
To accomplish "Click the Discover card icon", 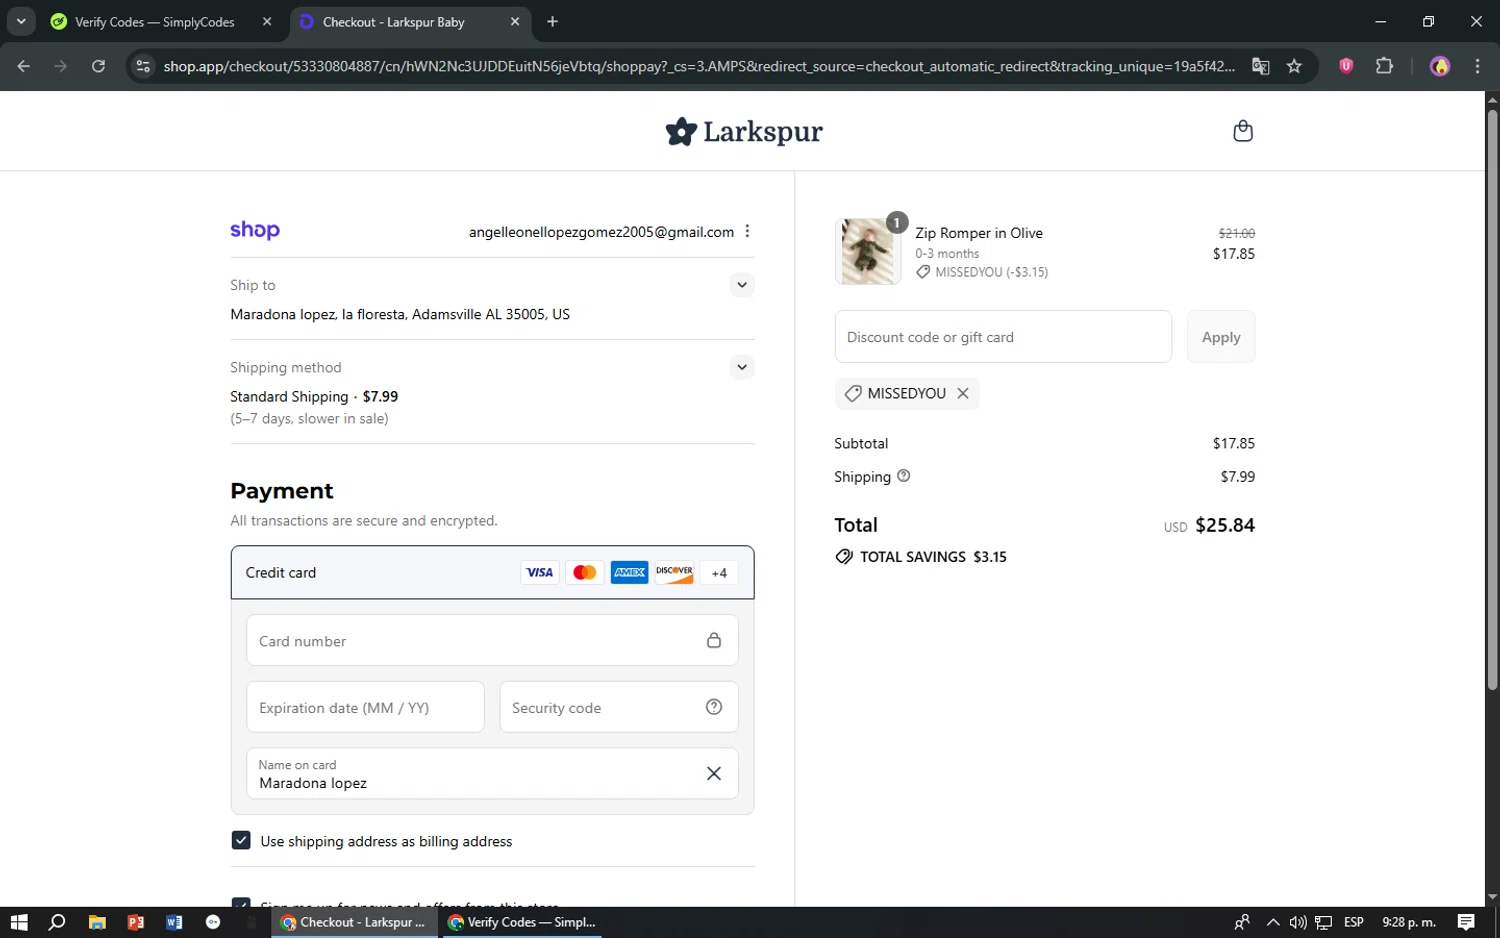I will coord(674,572).
